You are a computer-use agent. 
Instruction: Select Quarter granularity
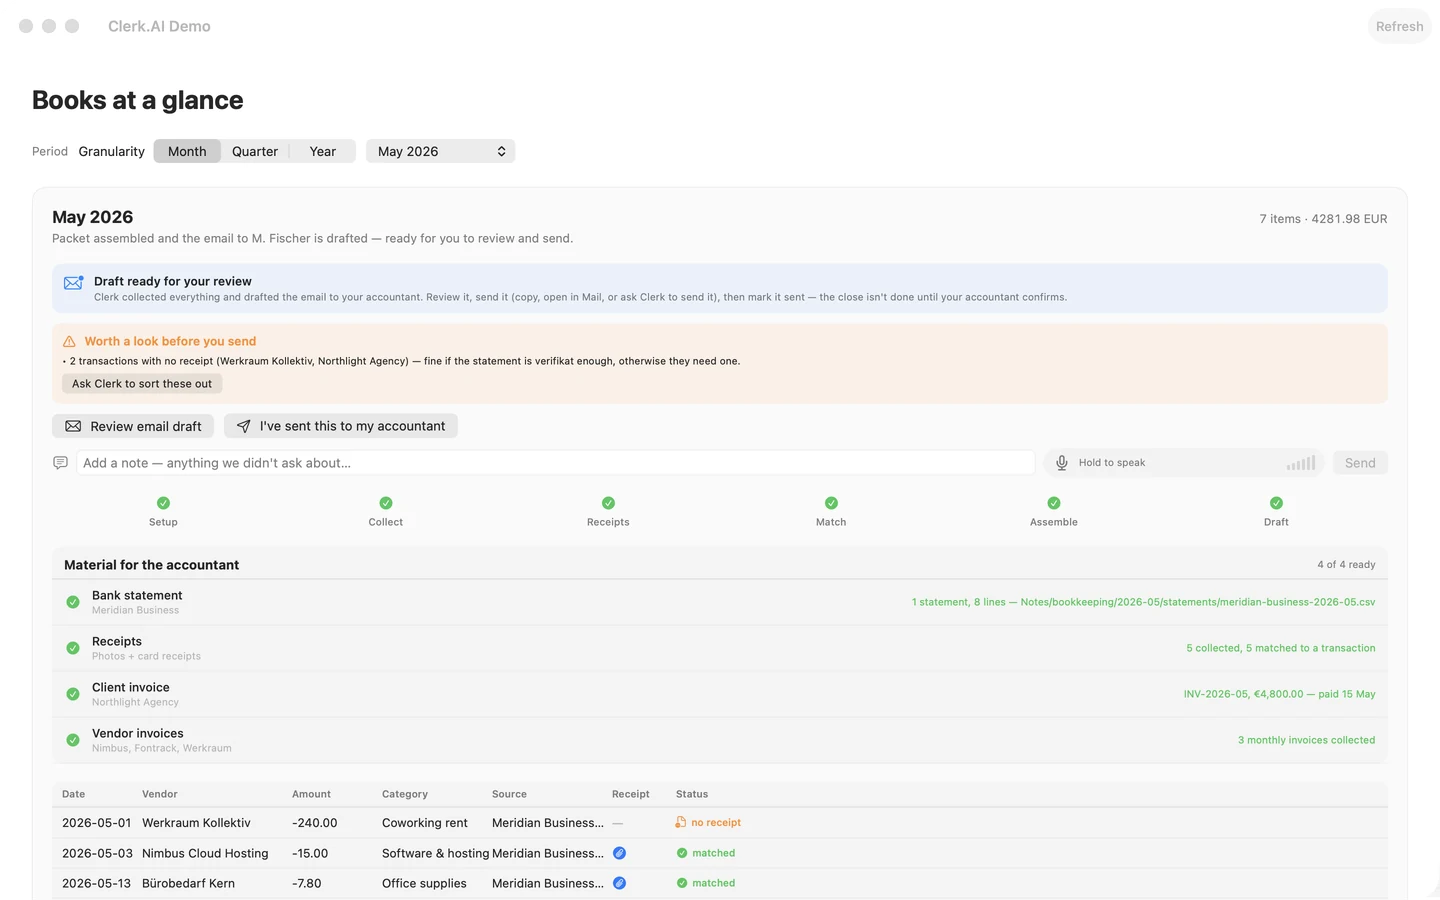[x=255, y=152]
